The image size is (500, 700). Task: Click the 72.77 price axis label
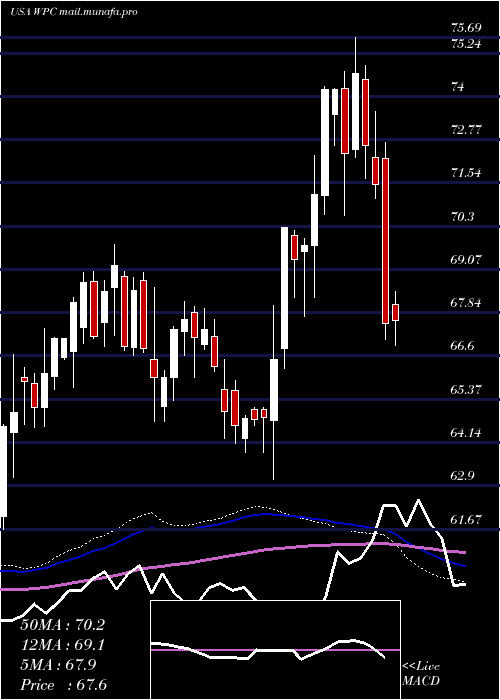pos(466,130)
